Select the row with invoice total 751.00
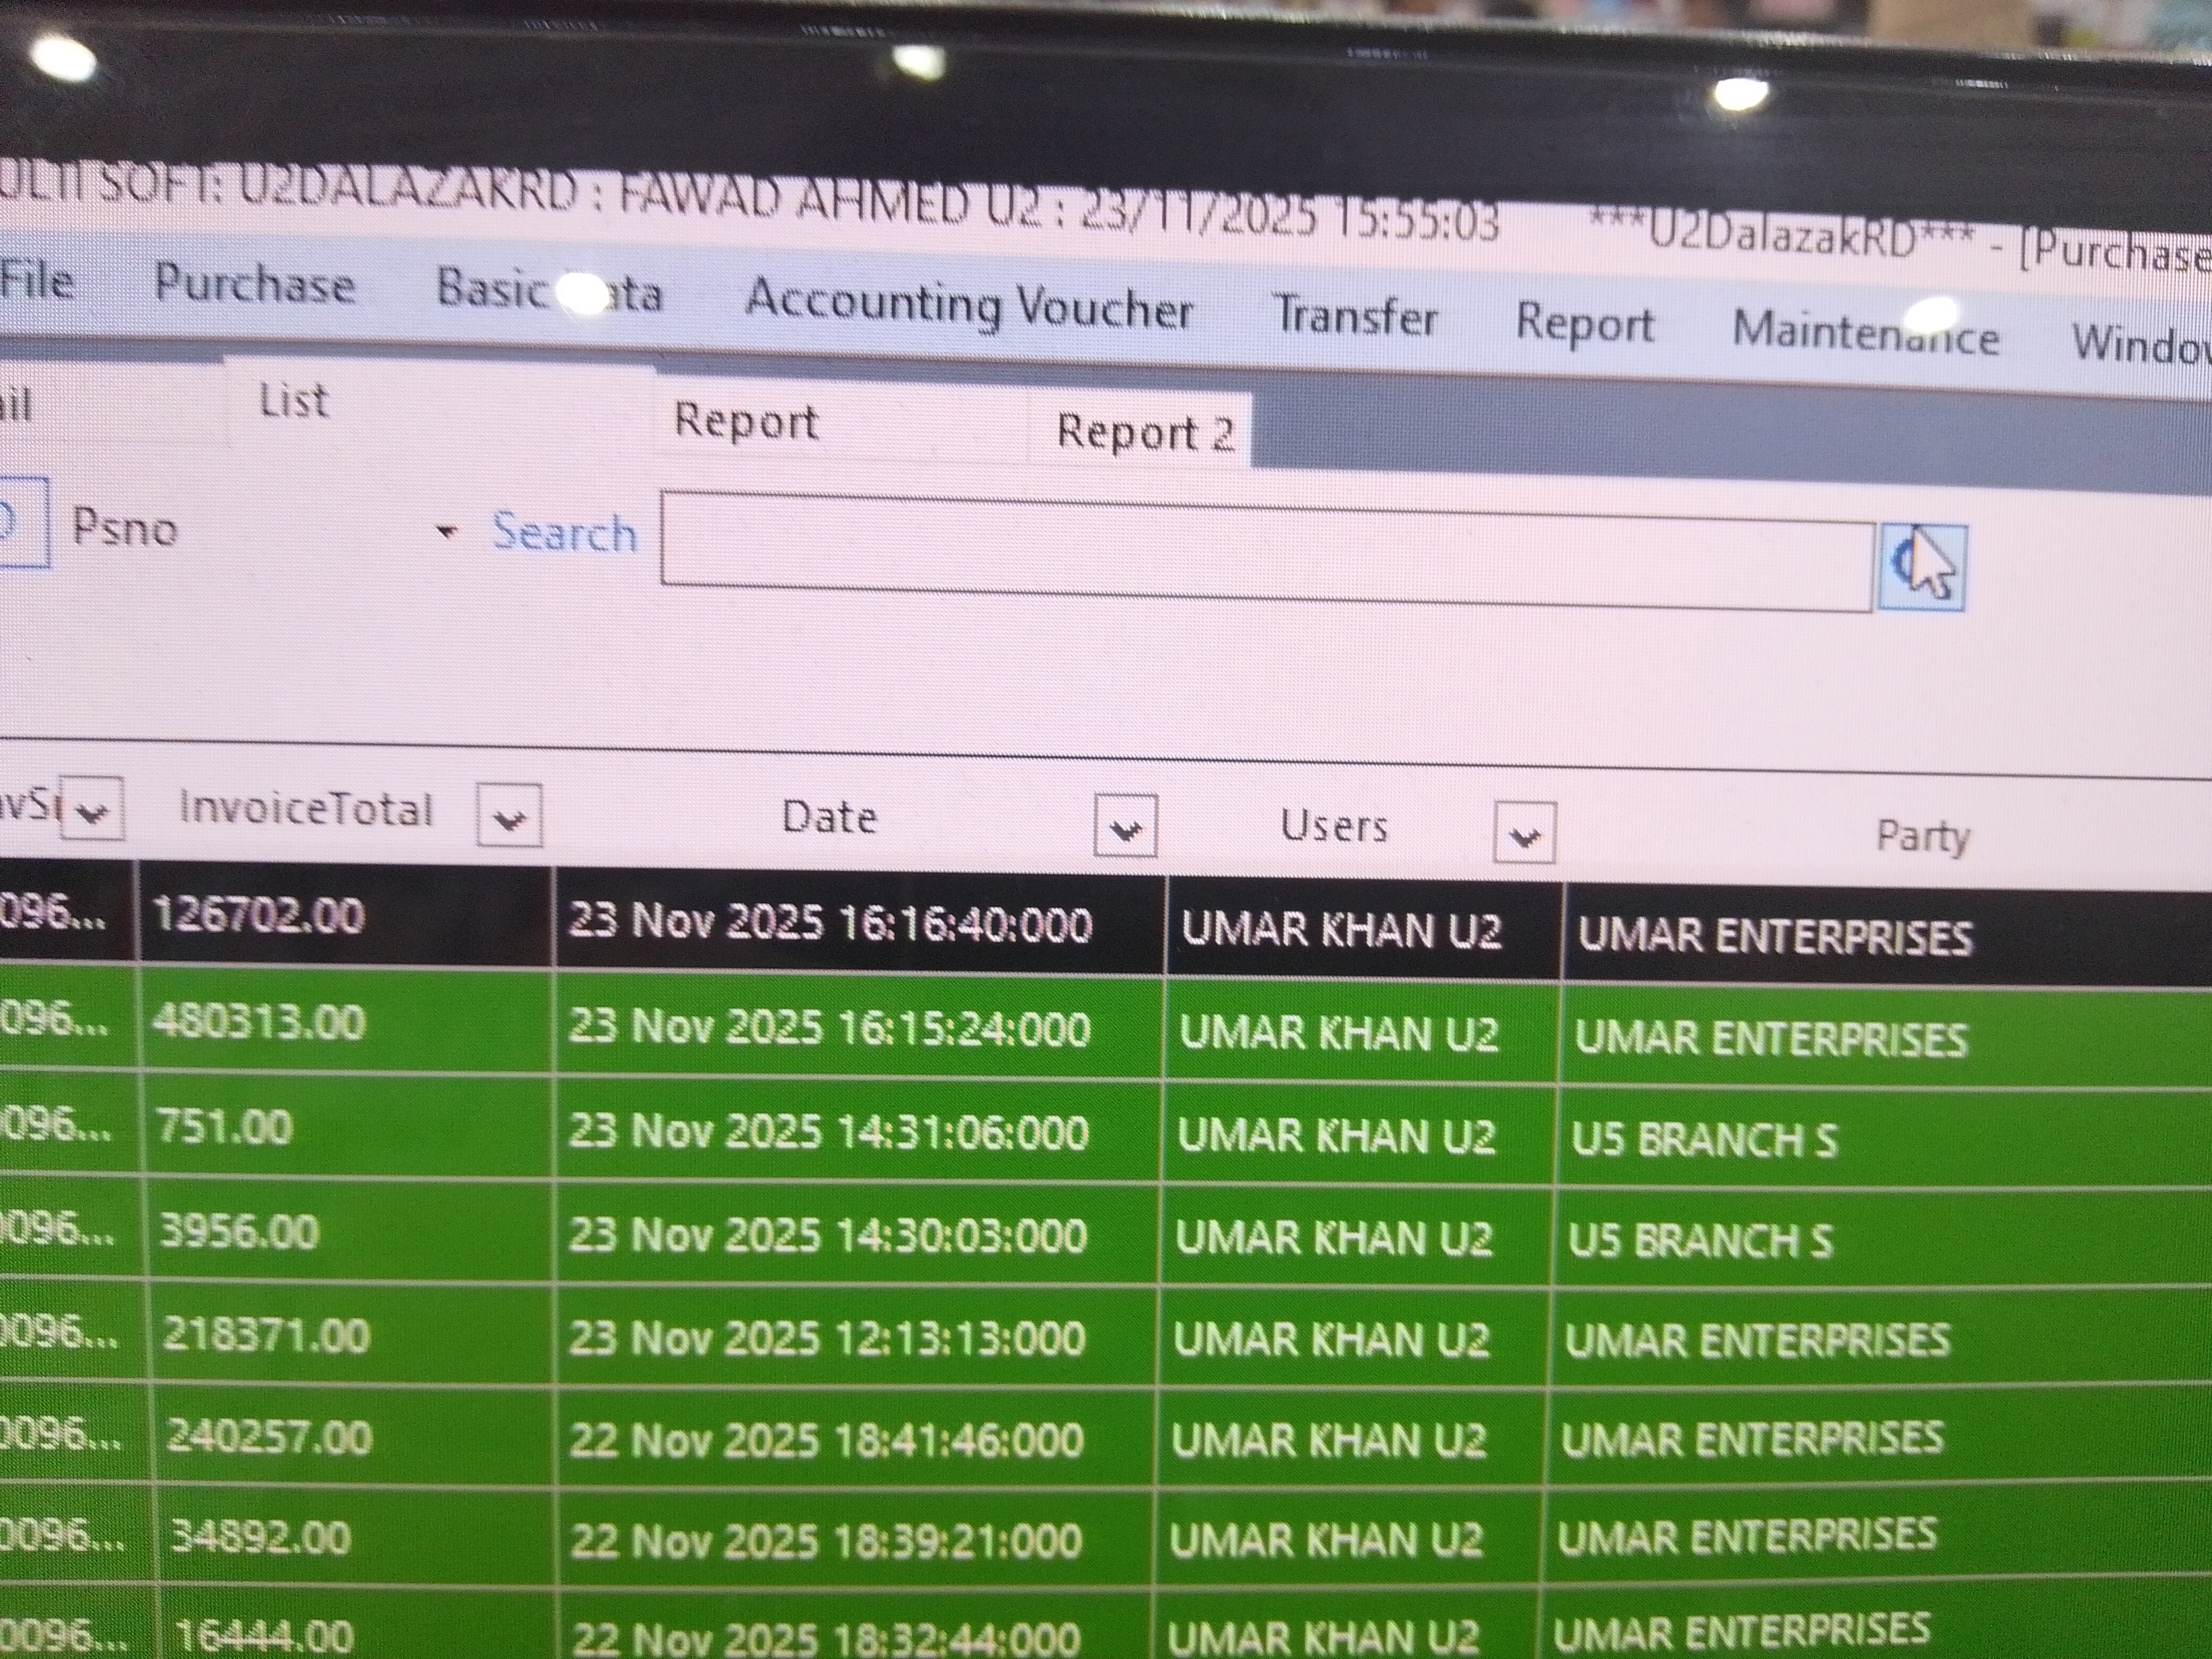Viewport: 2212px width, 1659px height. pos(225,1128)
